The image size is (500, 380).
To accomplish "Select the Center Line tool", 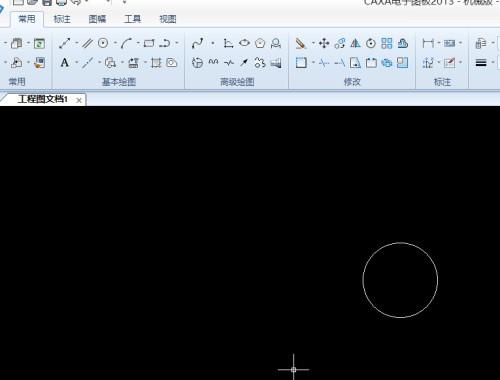I will click(87, 63).
